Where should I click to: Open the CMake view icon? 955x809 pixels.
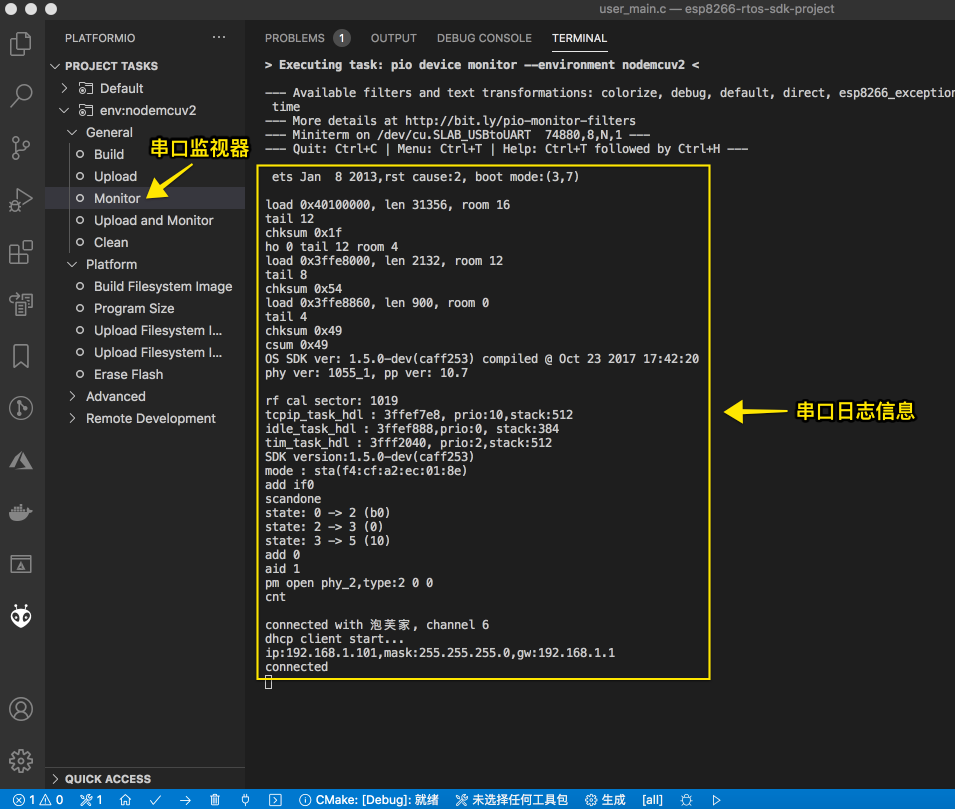coord(21,564)
